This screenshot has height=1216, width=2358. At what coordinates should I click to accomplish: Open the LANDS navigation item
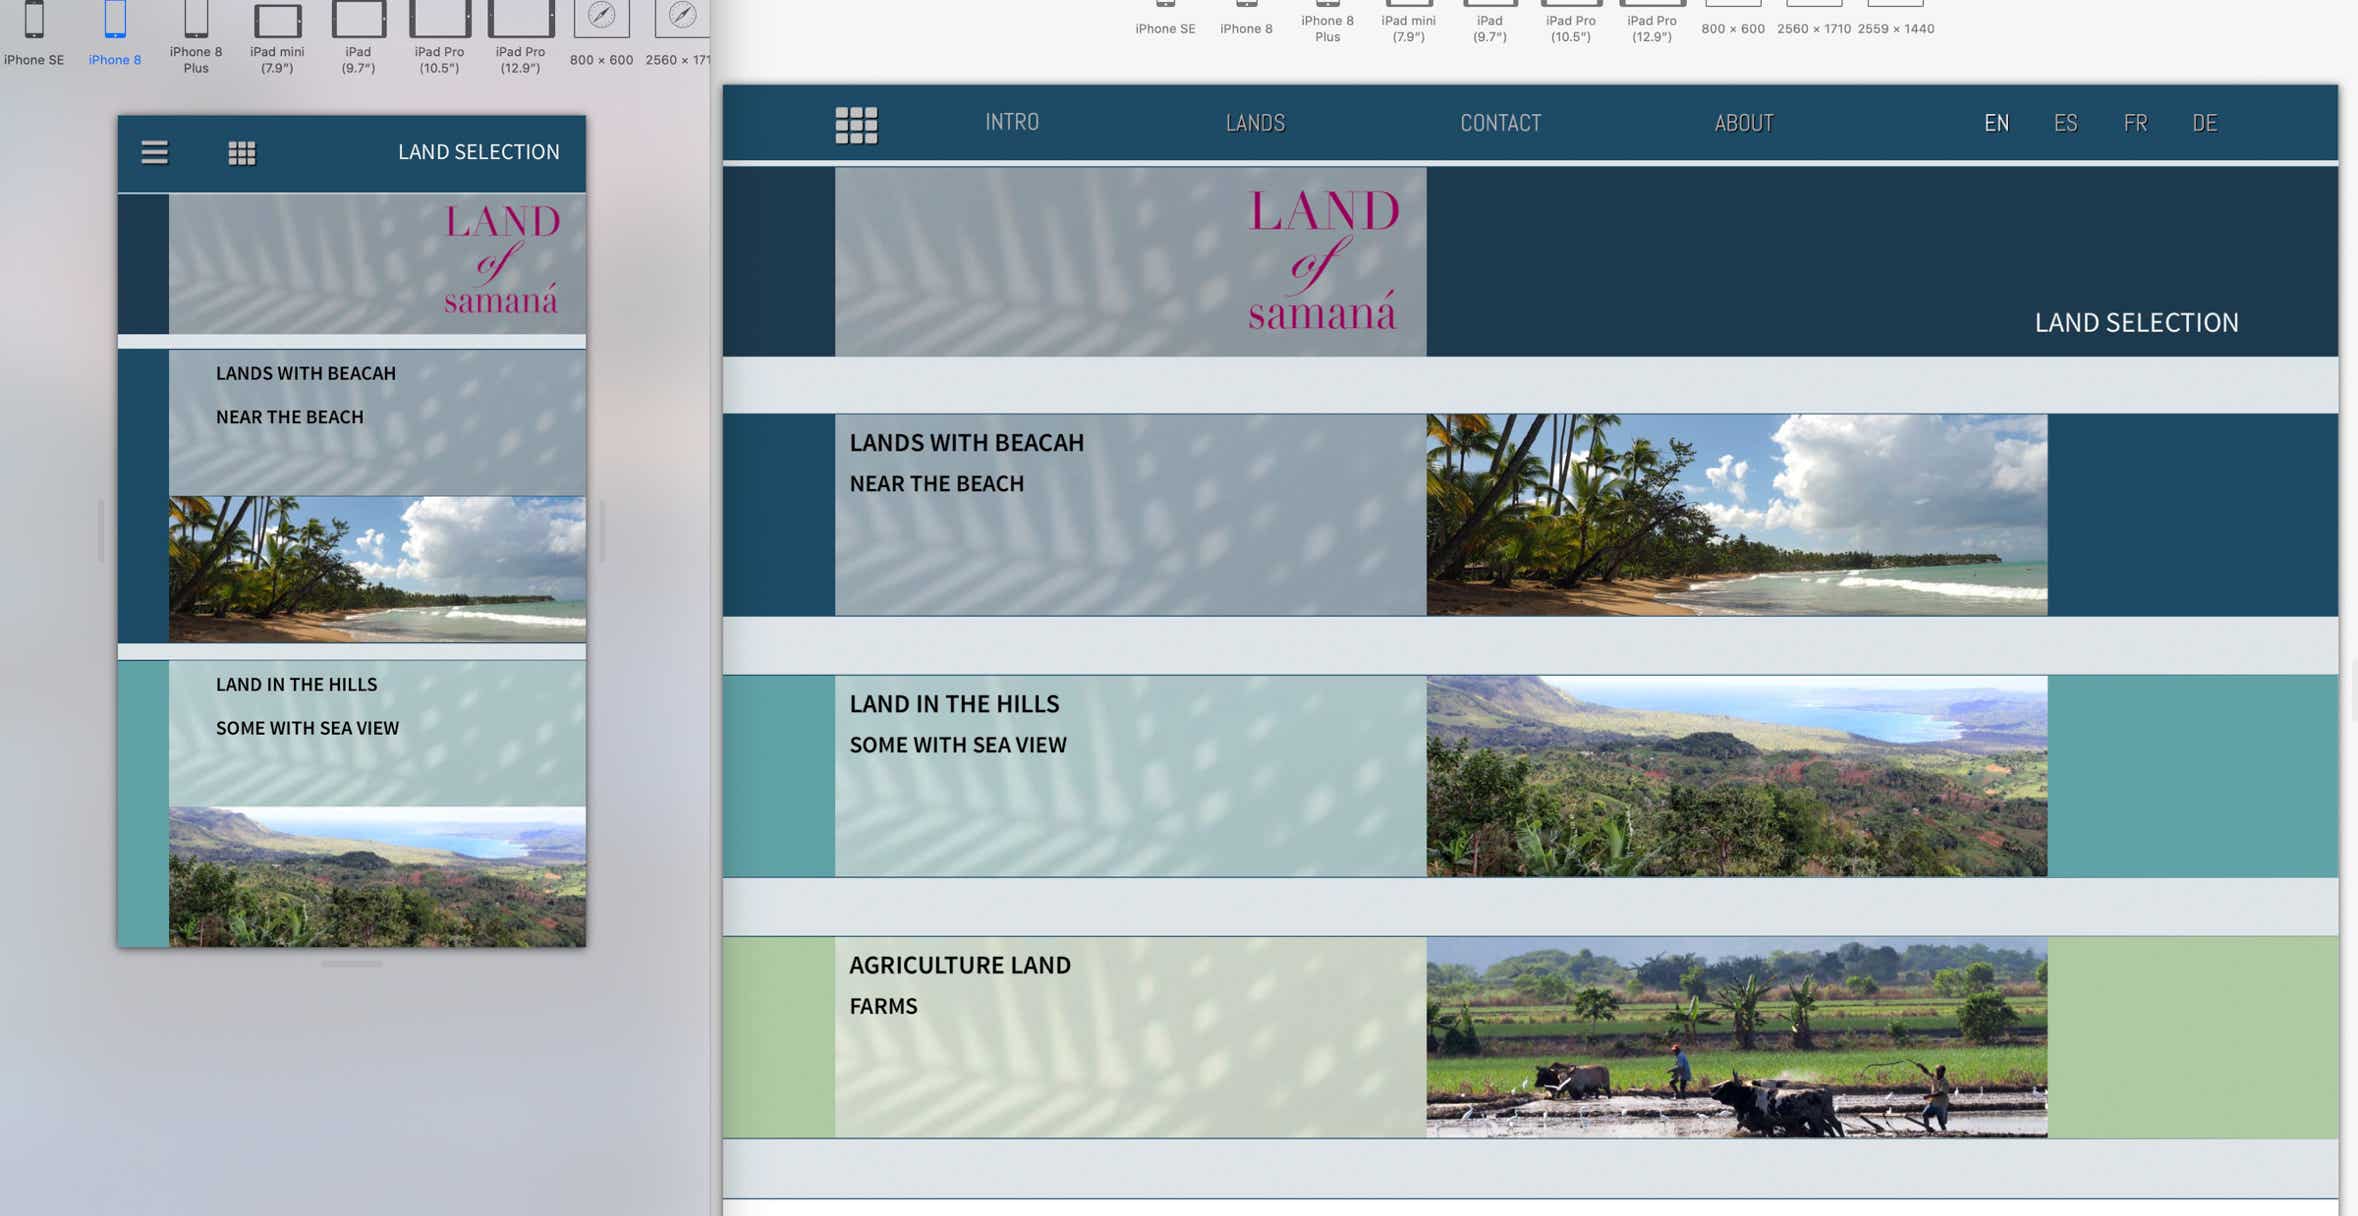point(1255,123)
